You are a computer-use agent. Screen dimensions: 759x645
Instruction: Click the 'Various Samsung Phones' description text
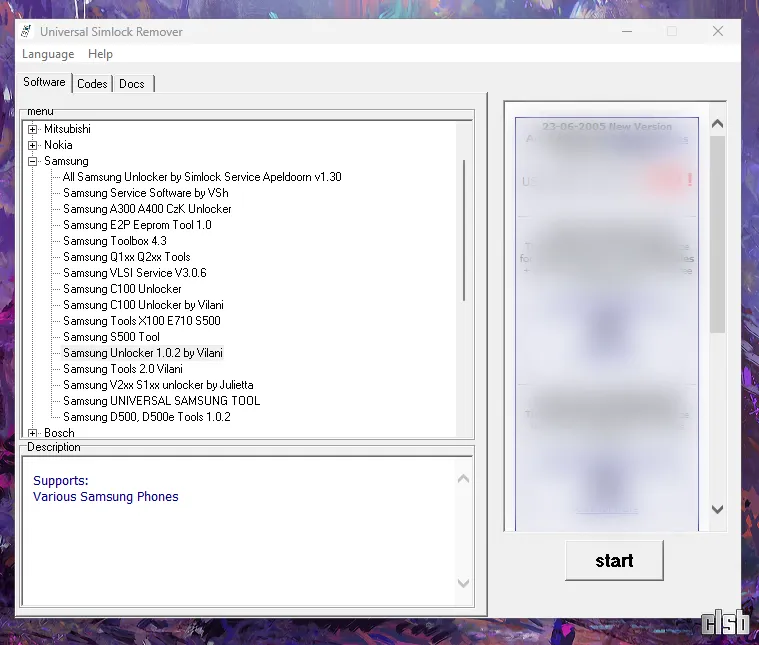pos(106,497)
